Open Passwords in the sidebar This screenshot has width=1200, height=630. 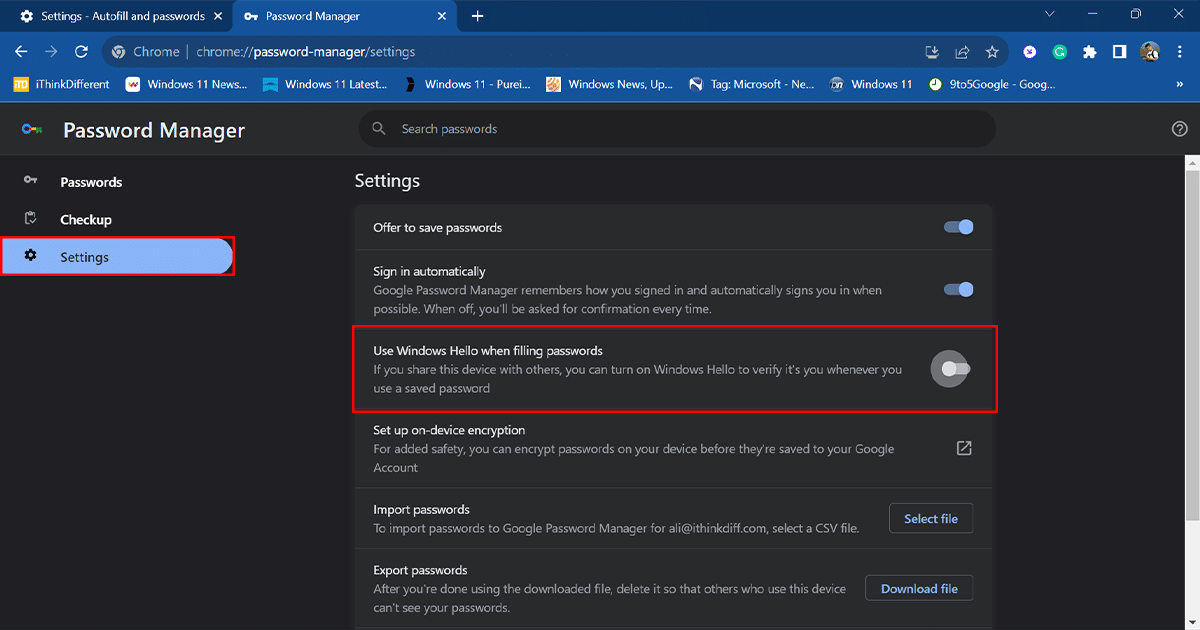[x=91, y=182]
